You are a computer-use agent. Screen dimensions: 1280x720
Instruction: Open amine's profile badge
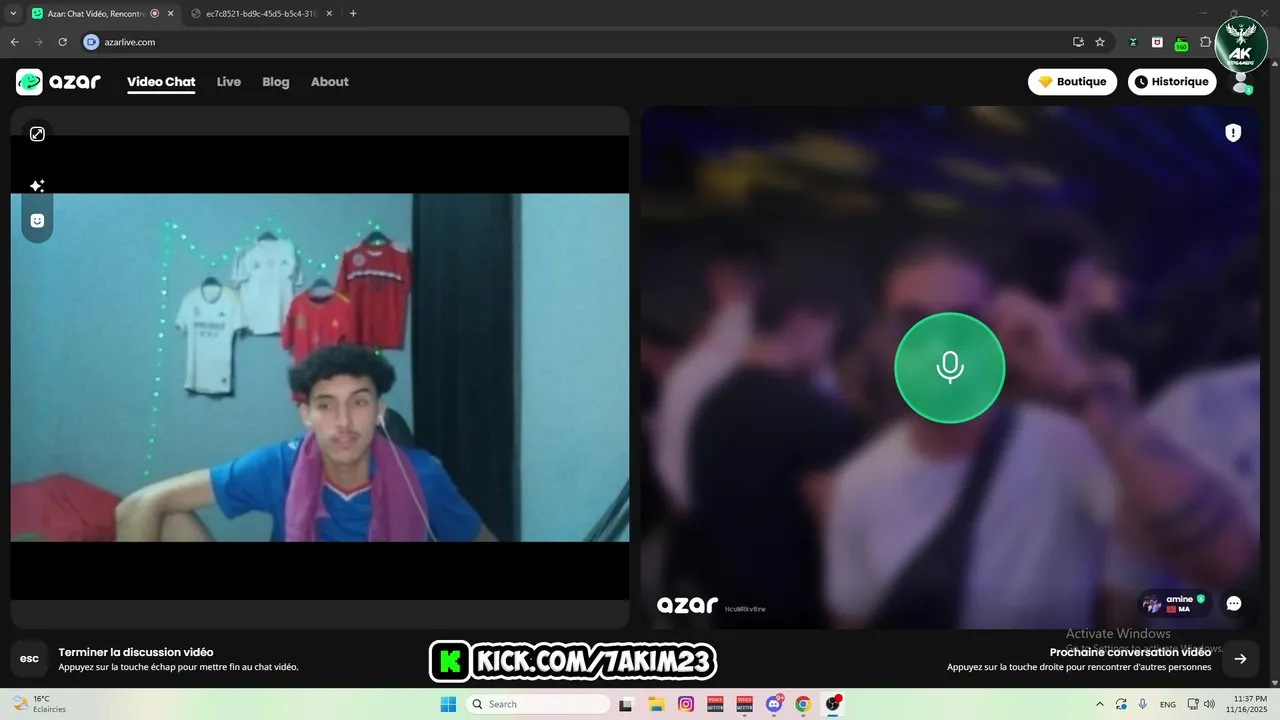tap(1174, 603)
